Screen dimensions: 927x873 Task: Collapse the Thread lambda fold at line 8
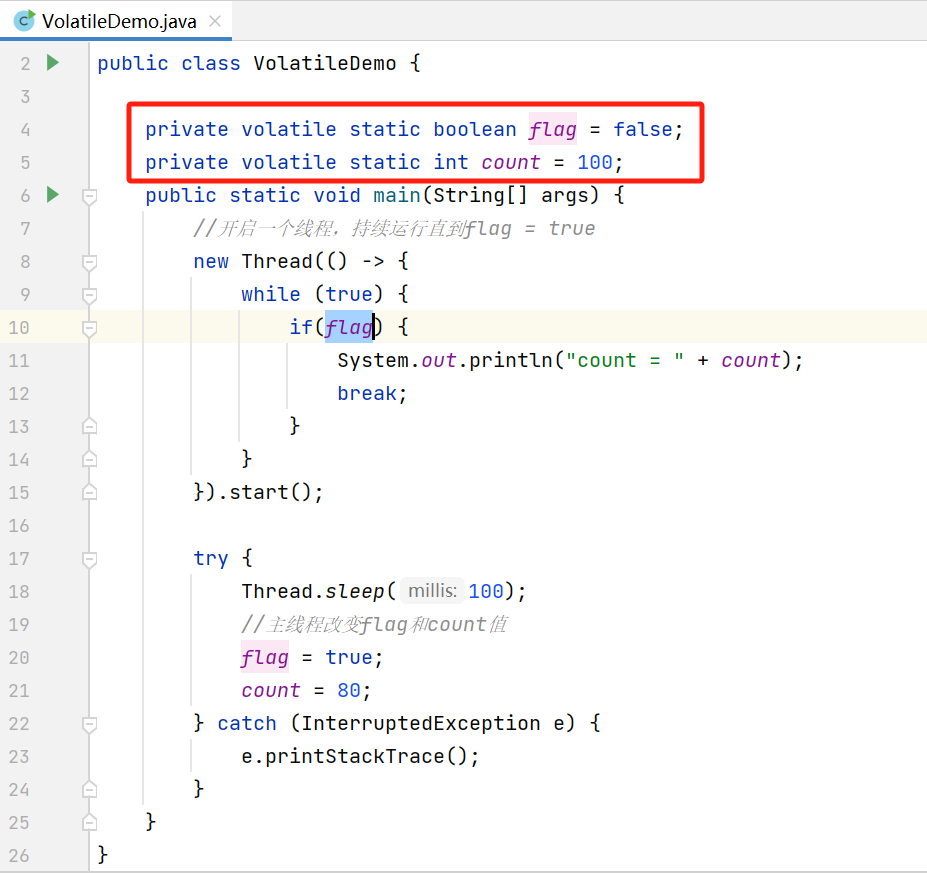89,262
